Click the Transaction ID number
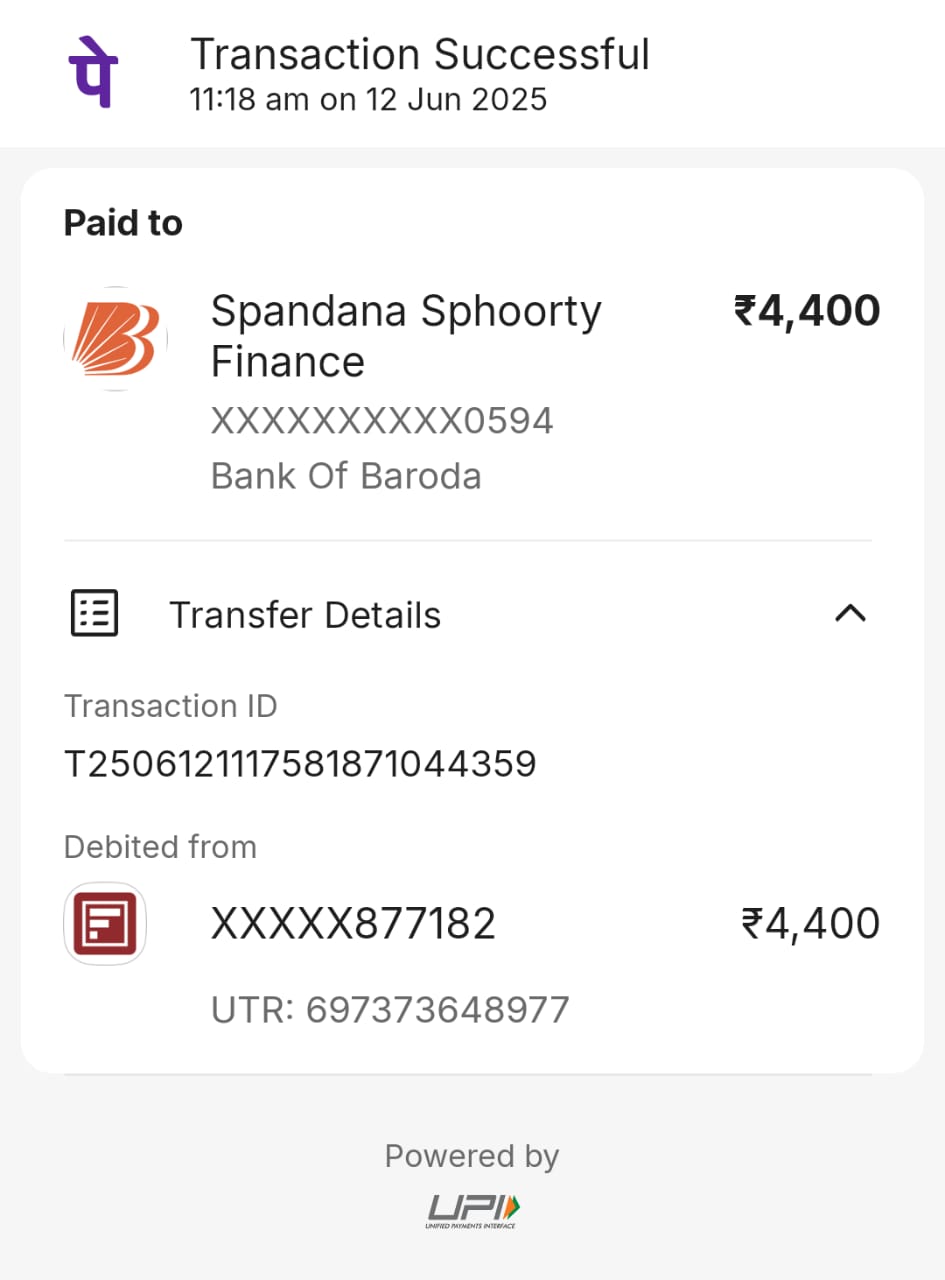945x1280 pixels. click(300, 765)
